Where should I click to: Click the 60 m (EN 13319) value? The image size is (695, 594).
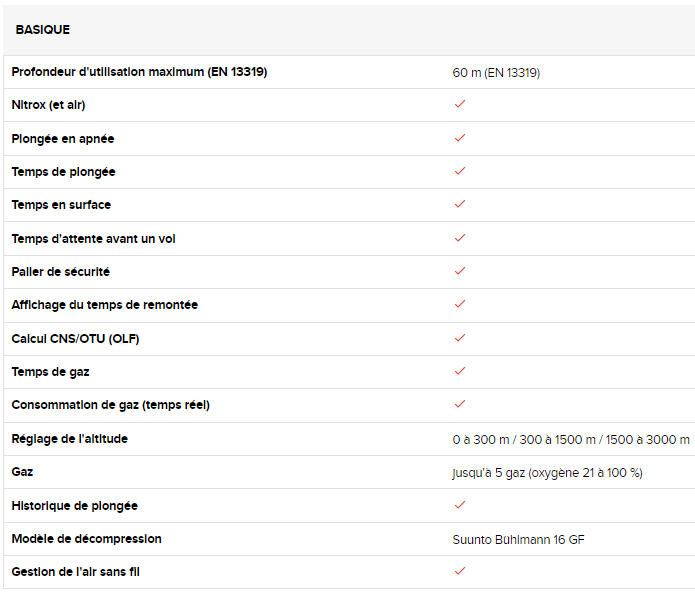[x=496, y=73]
